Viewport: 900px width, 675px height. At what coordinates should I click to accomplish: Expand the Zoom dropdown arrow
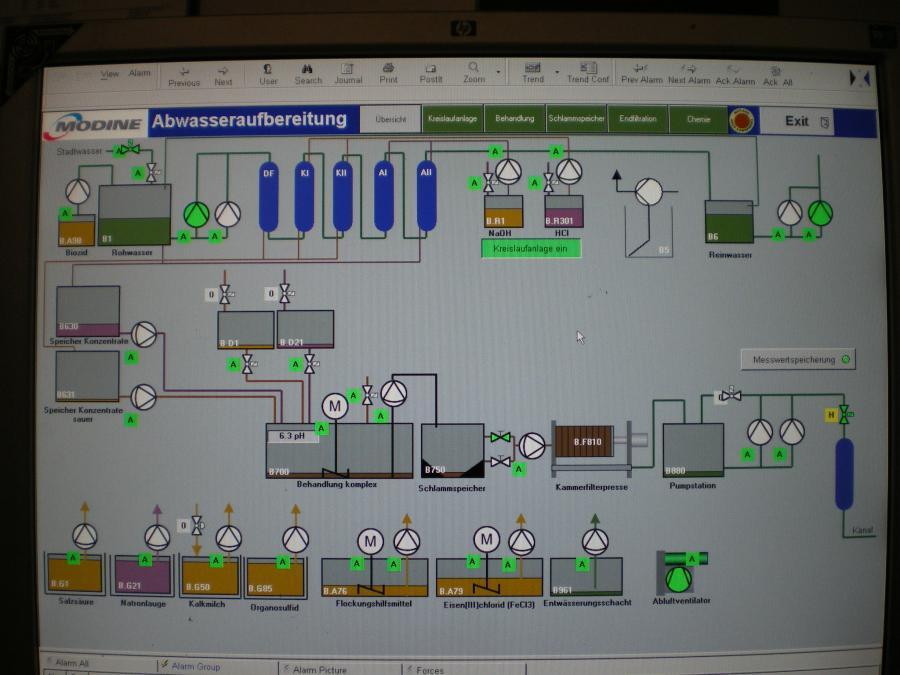point(499,72)
